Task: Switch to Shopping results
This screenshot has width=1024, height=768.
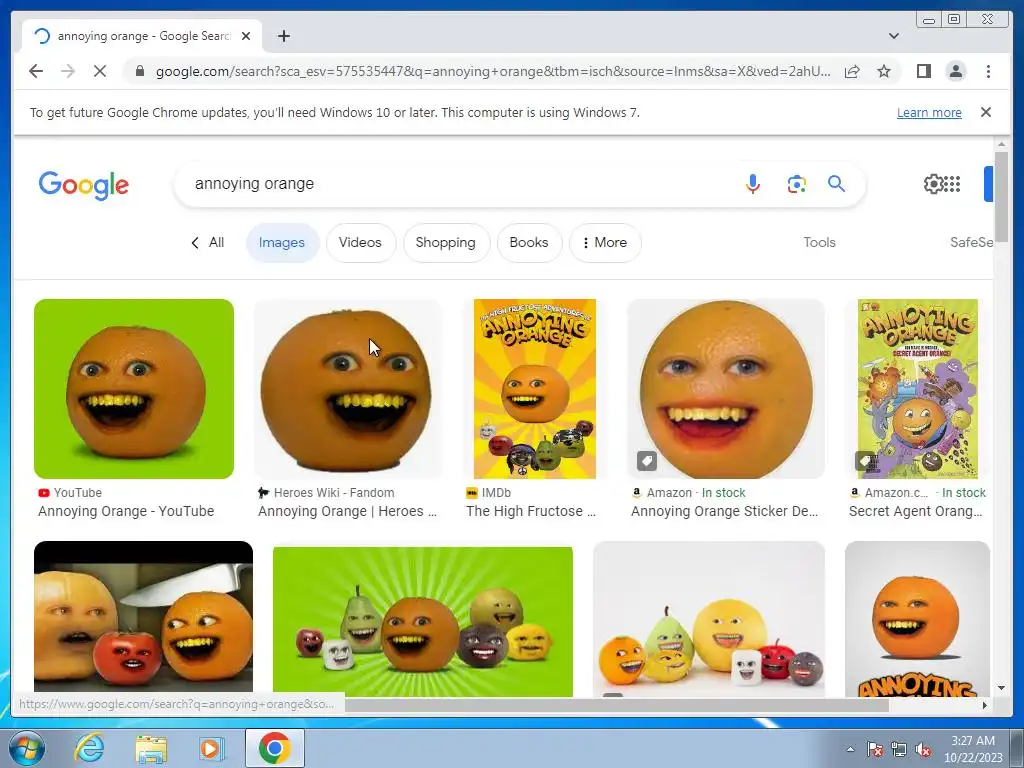Action: pos(445,242)
